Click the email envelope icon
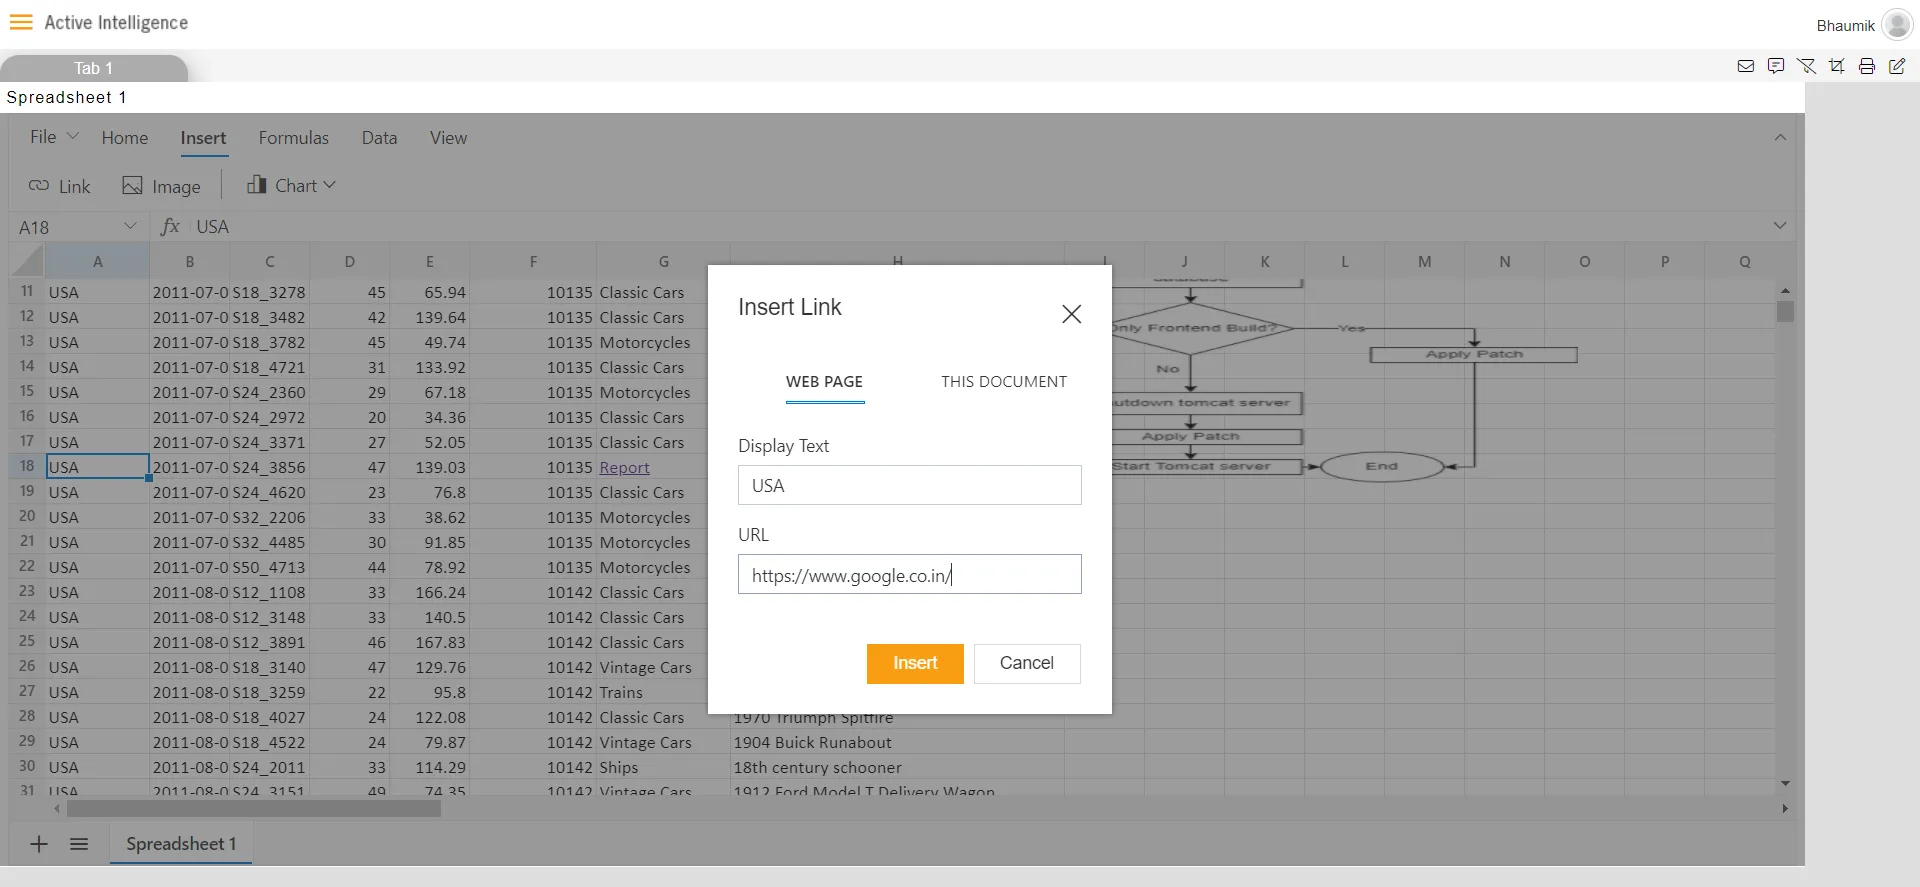This screenshot has width=1920, height=887. tap(1746, 66)
